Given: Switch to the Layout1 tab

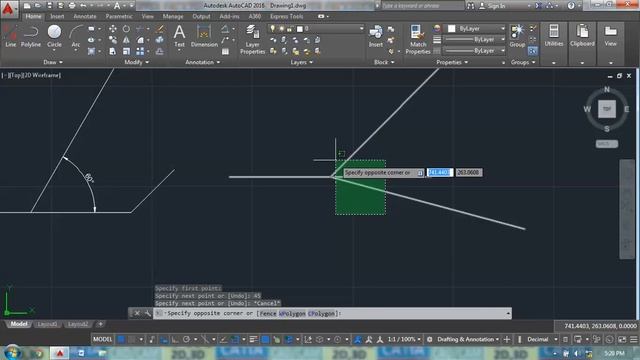Looking at the screenshot, I should [x=47, y=324].
